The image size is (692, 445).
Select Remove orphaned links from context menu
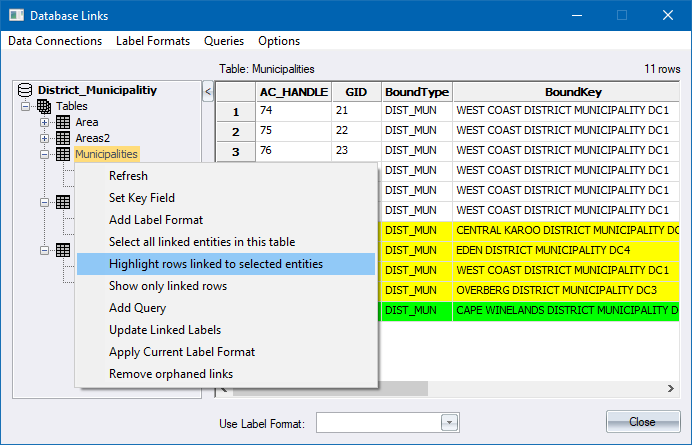171,374
